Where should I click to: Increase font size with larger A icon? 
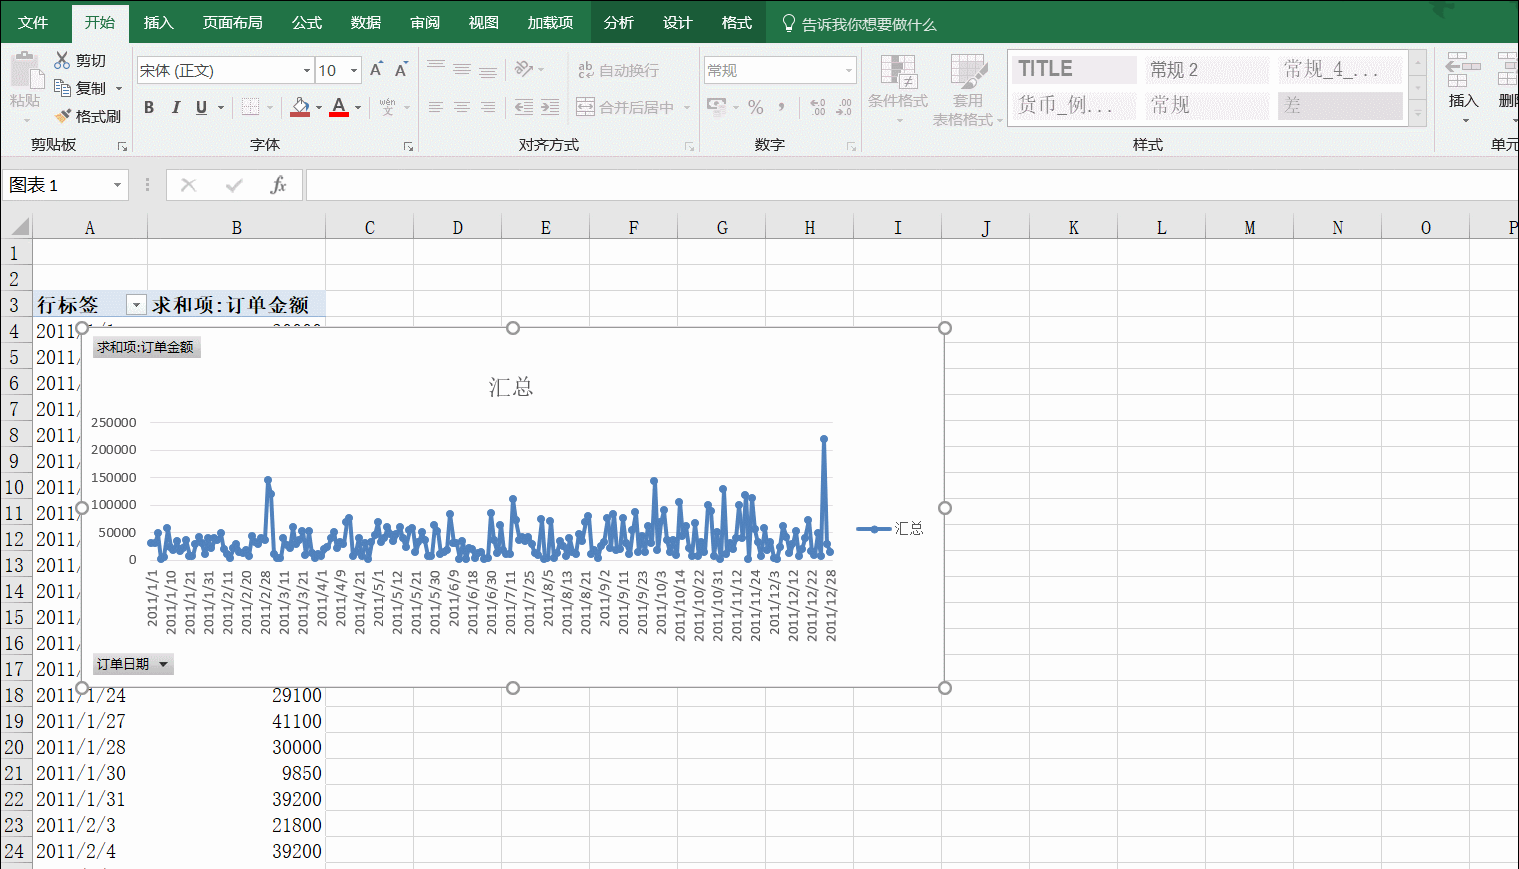point(376,70)
